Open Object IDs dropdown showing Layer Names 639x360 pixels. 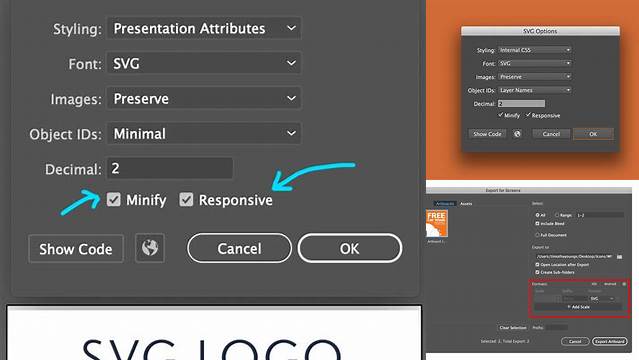[535, 90]
